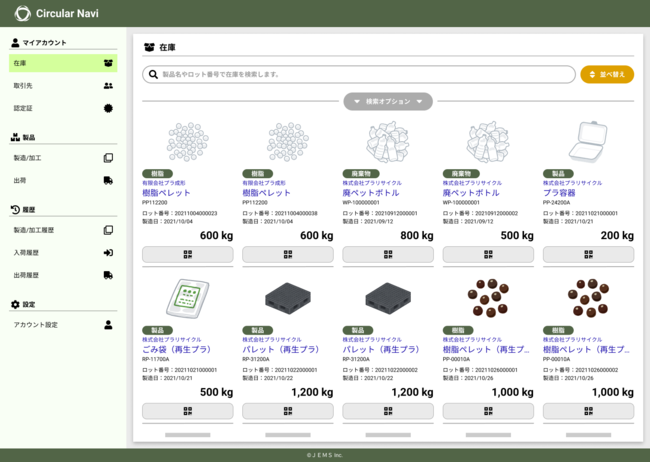Click the black パレット（再生プラ）product image
This screenshot has width=650, height=463.
click(x=288, y=299)
